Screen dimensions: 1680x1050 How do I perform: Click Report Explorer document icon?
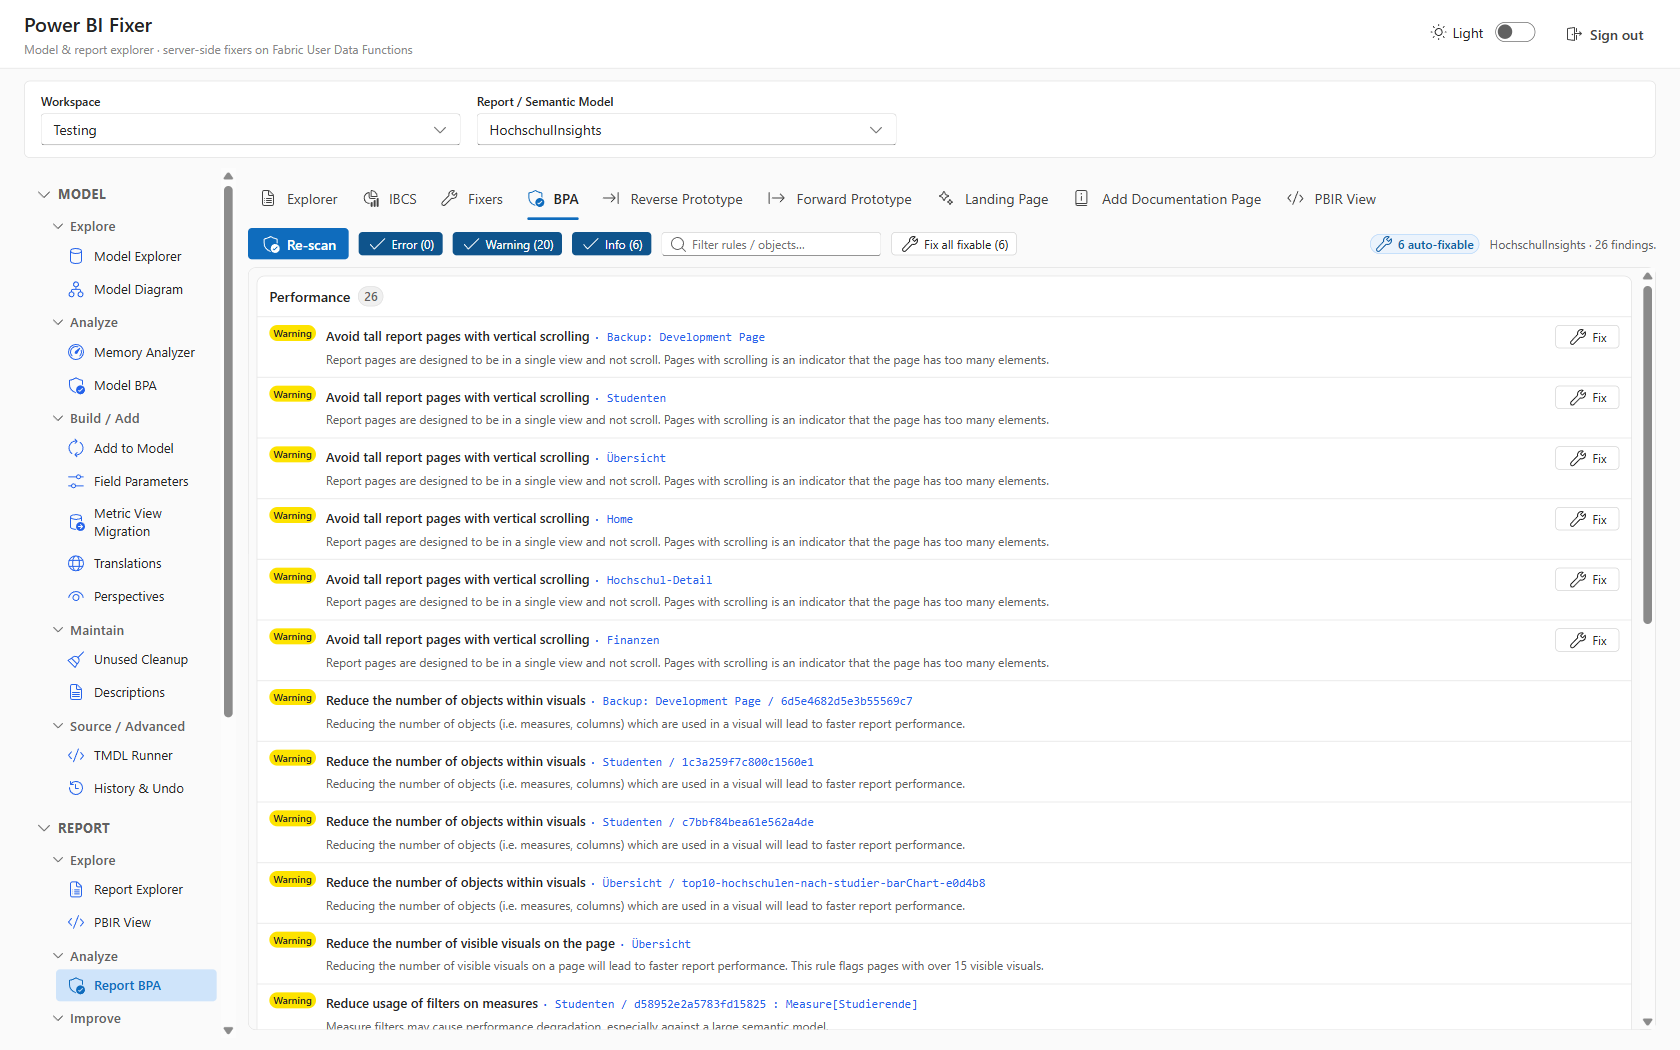pyautogui.click(x=76, y=889)
